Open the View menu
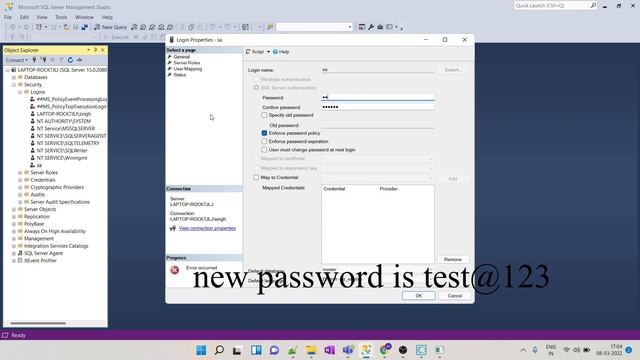This screenshot has width=640, height=360. point(42,17)
